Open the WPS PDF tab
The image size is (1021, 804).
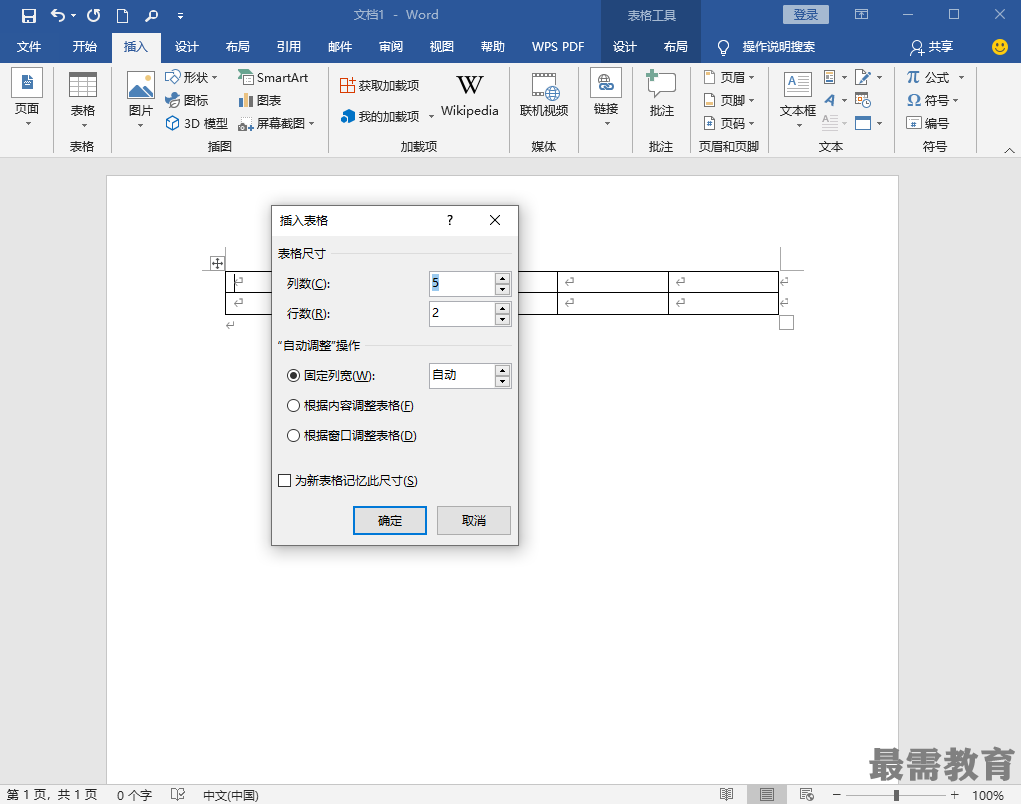point(558,47)
